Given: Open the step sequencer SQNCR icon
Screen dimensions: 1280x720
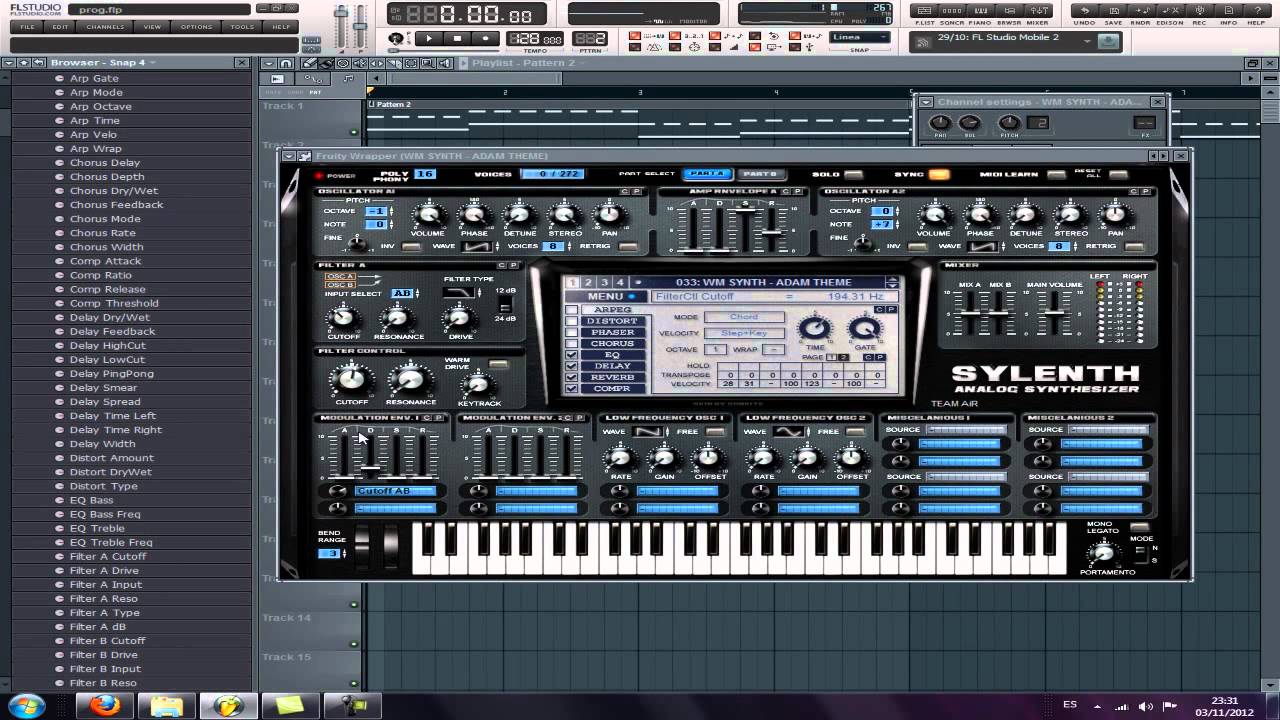Looking at the screenshot, I should [x=952, y=11].
